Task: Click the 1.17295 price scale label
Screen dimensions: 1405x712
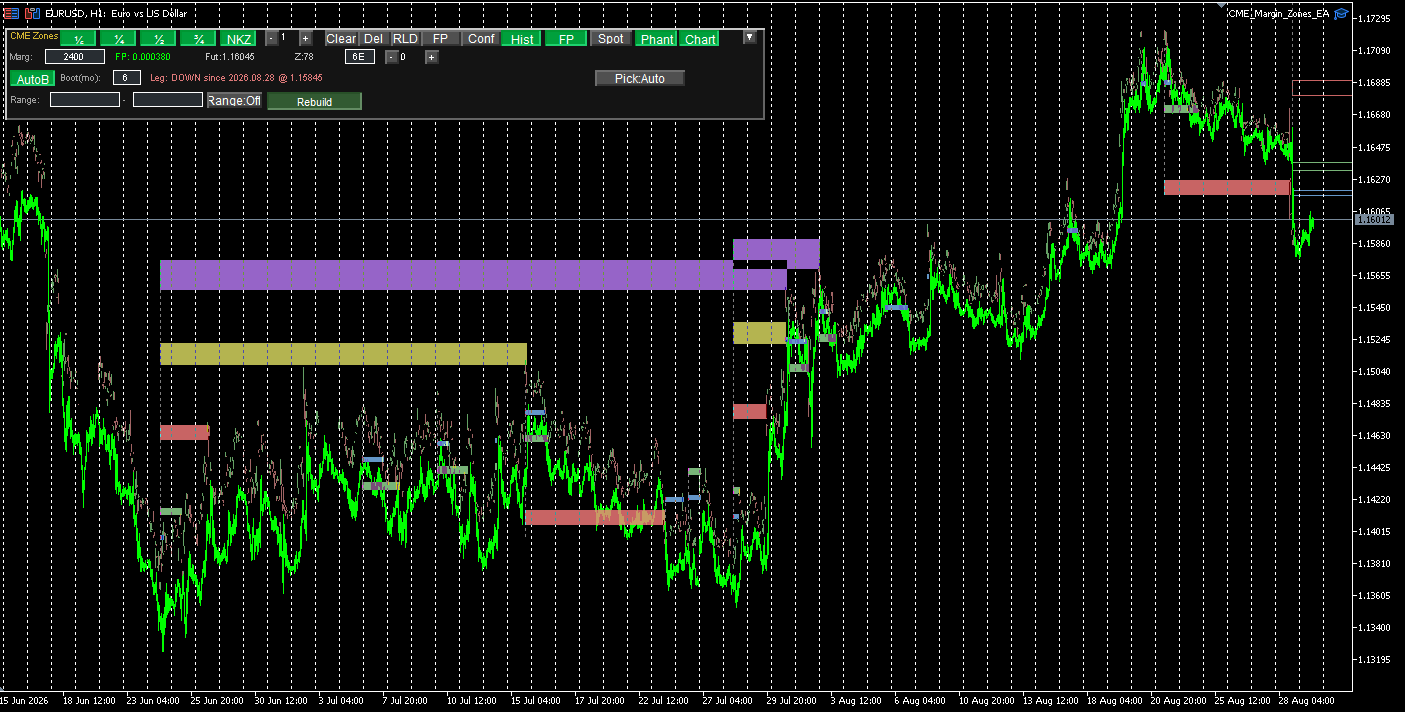Action: [1376, 18]
